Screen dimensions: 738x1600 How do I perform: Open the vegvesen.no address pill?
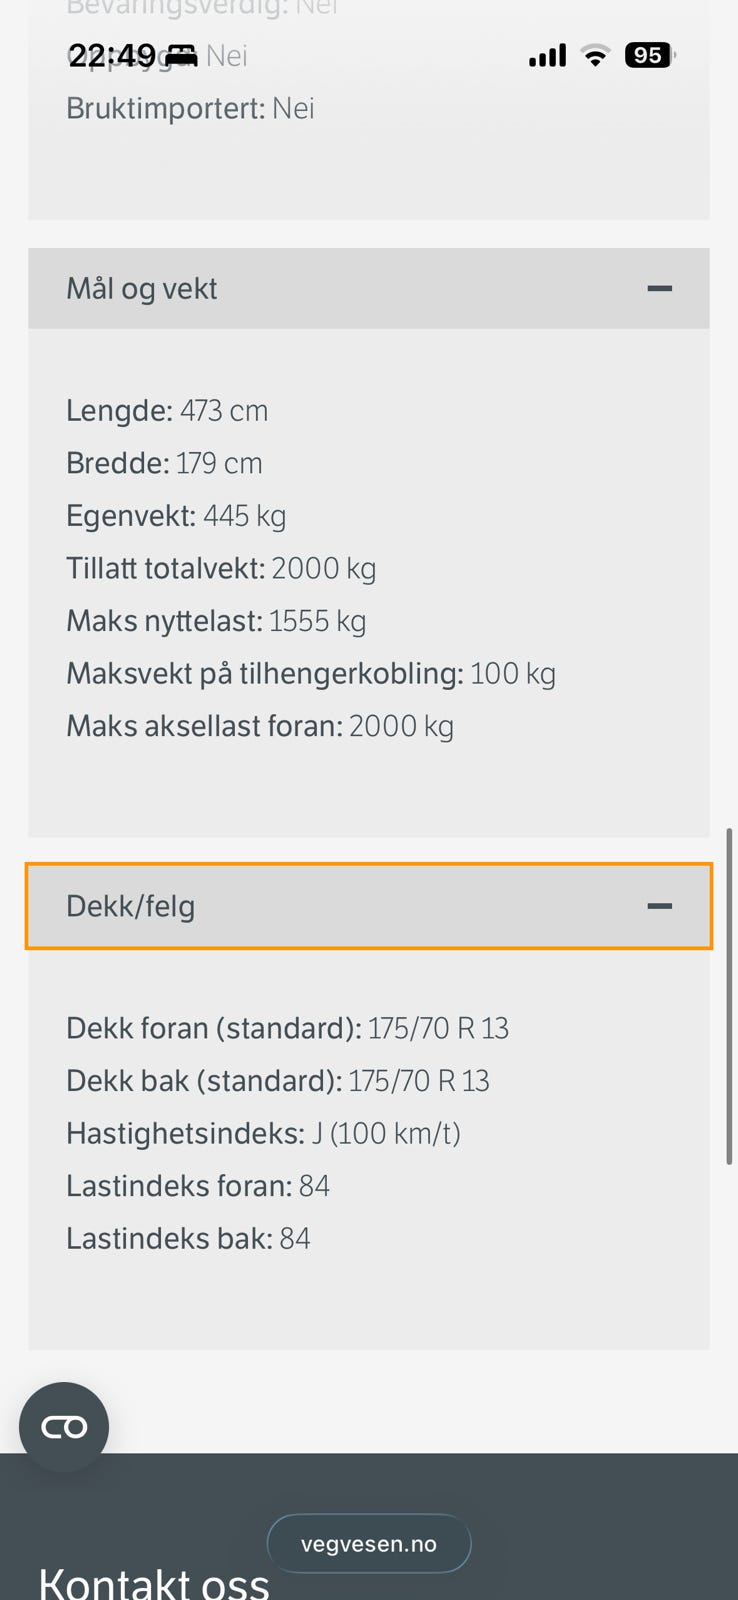369,1544
